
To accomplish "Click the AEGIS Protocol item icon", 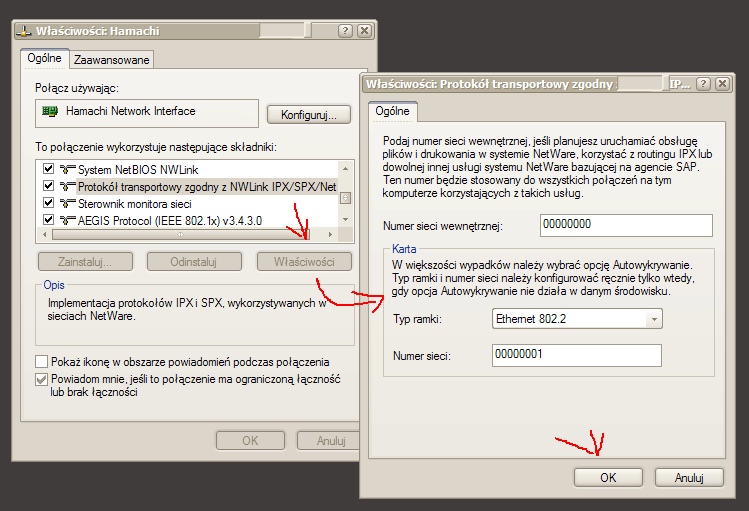I will coord(68,220).
